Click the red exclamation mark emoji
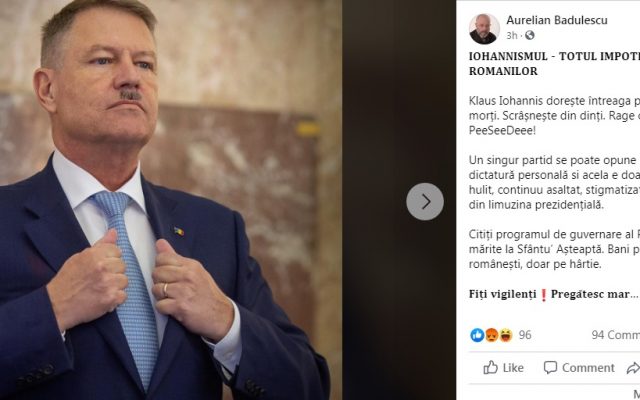 543,295
